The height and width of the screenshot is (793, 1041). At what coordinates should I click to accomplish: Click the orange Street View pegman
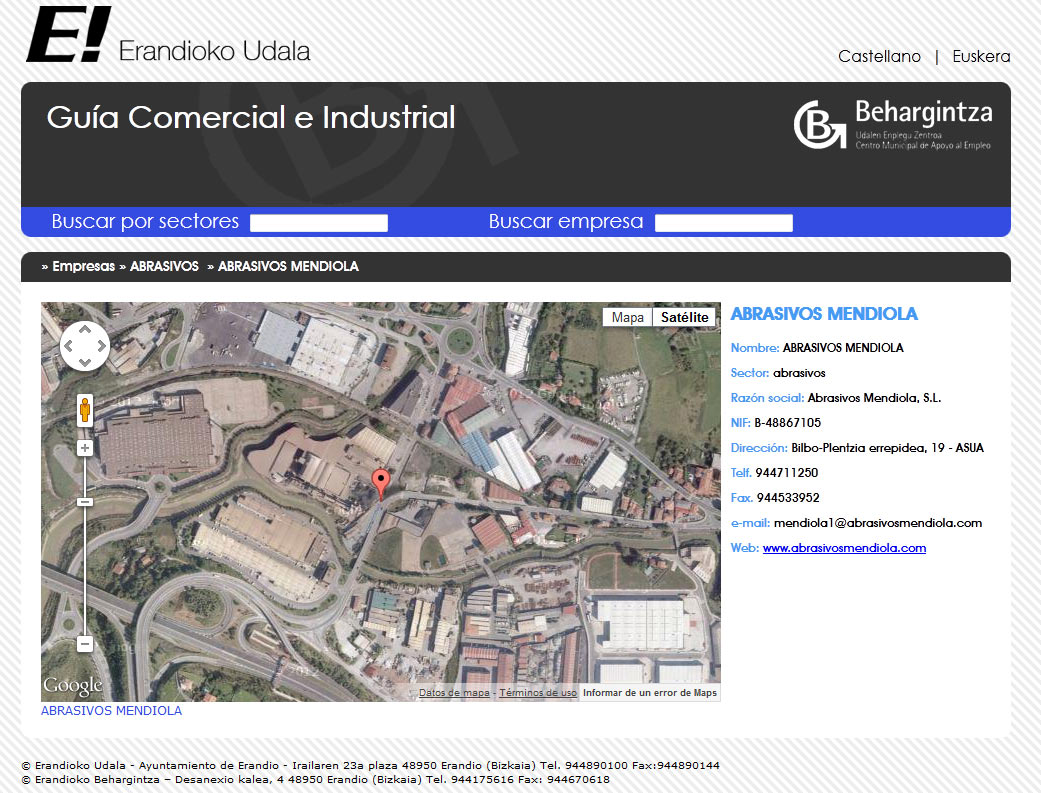point(85,409)
